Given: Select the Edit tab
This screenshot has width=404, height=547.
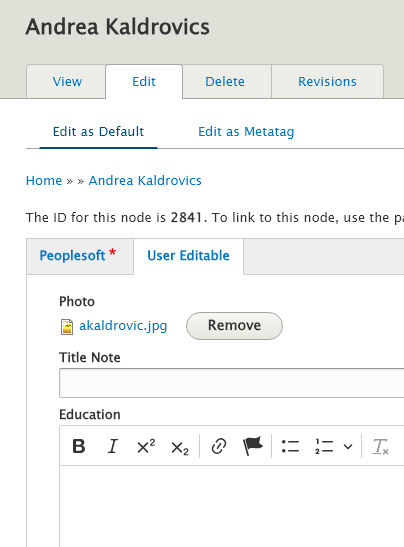Looking at the screenshot, I should coord(144,82).
